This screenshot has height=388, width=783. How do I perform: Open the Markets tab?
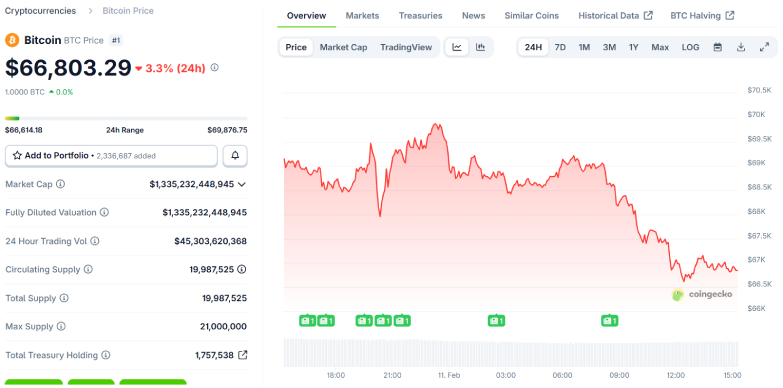coord(363,15)
